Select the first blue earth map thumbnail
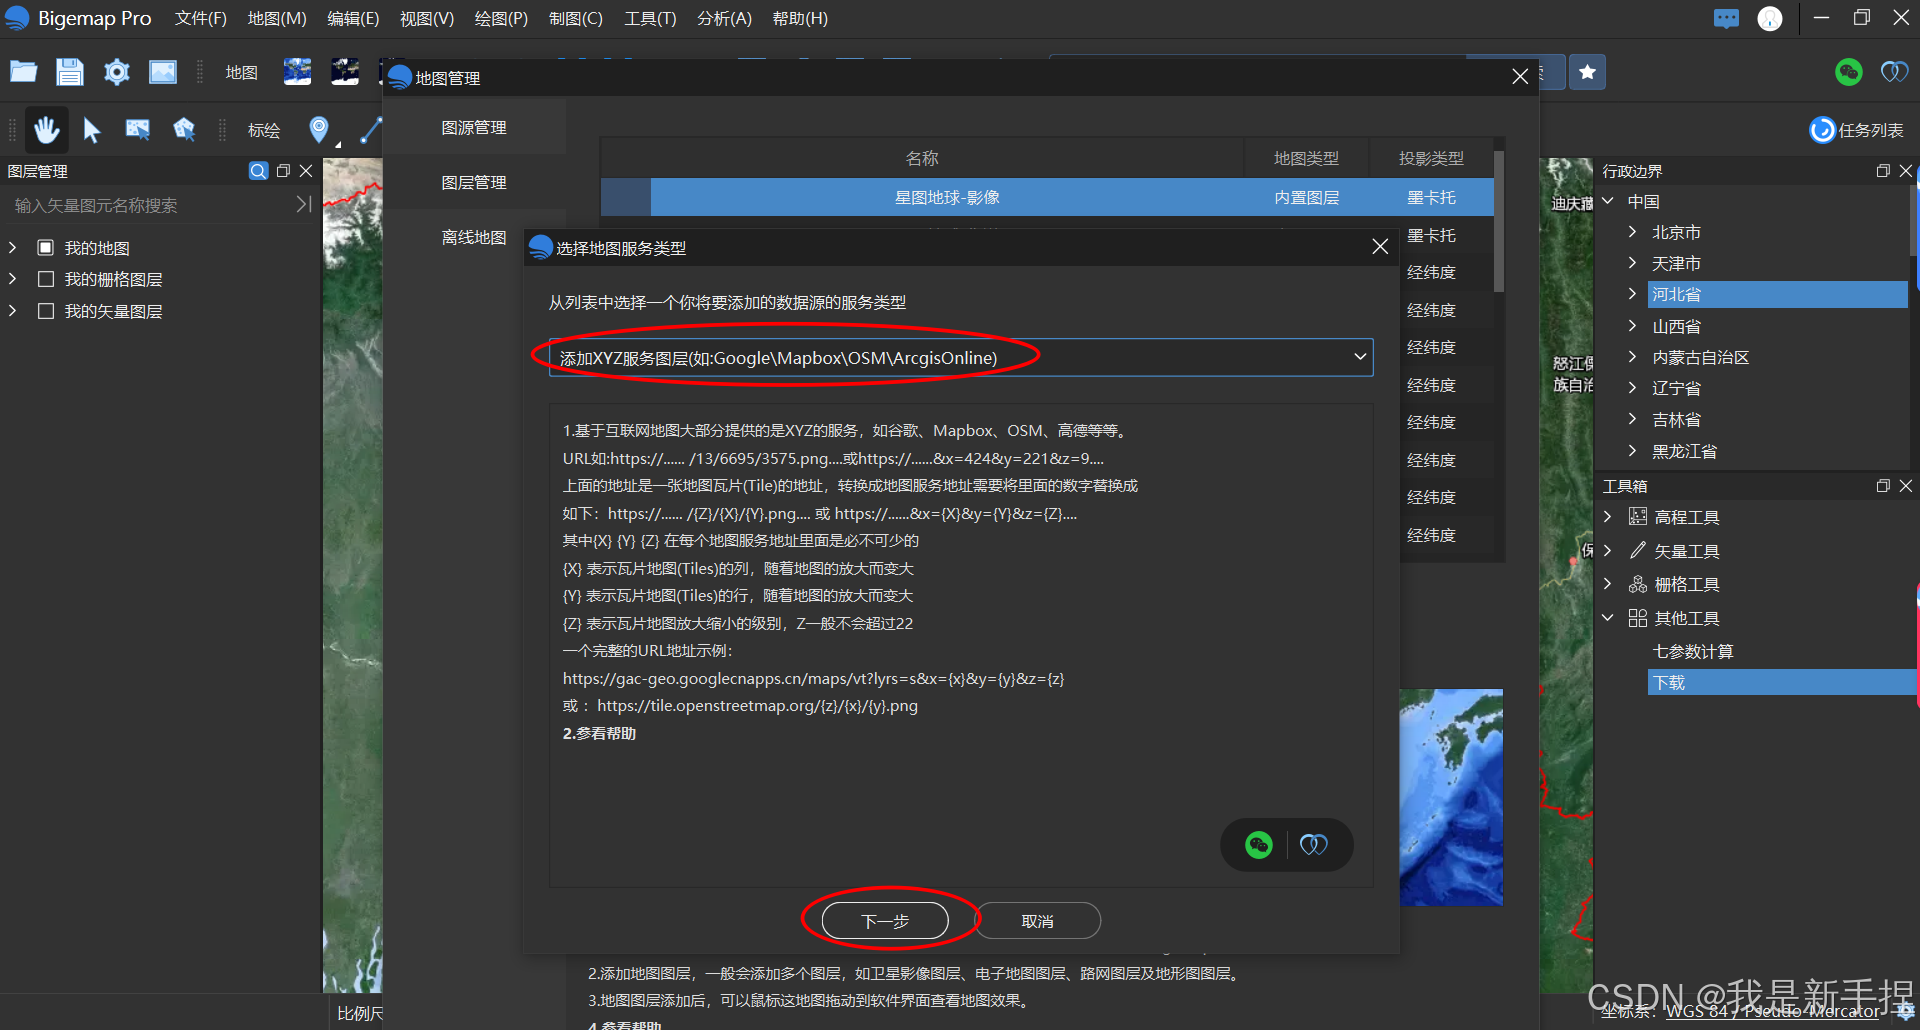This screenshot has height=1030, width=1920. coord(297,72)
